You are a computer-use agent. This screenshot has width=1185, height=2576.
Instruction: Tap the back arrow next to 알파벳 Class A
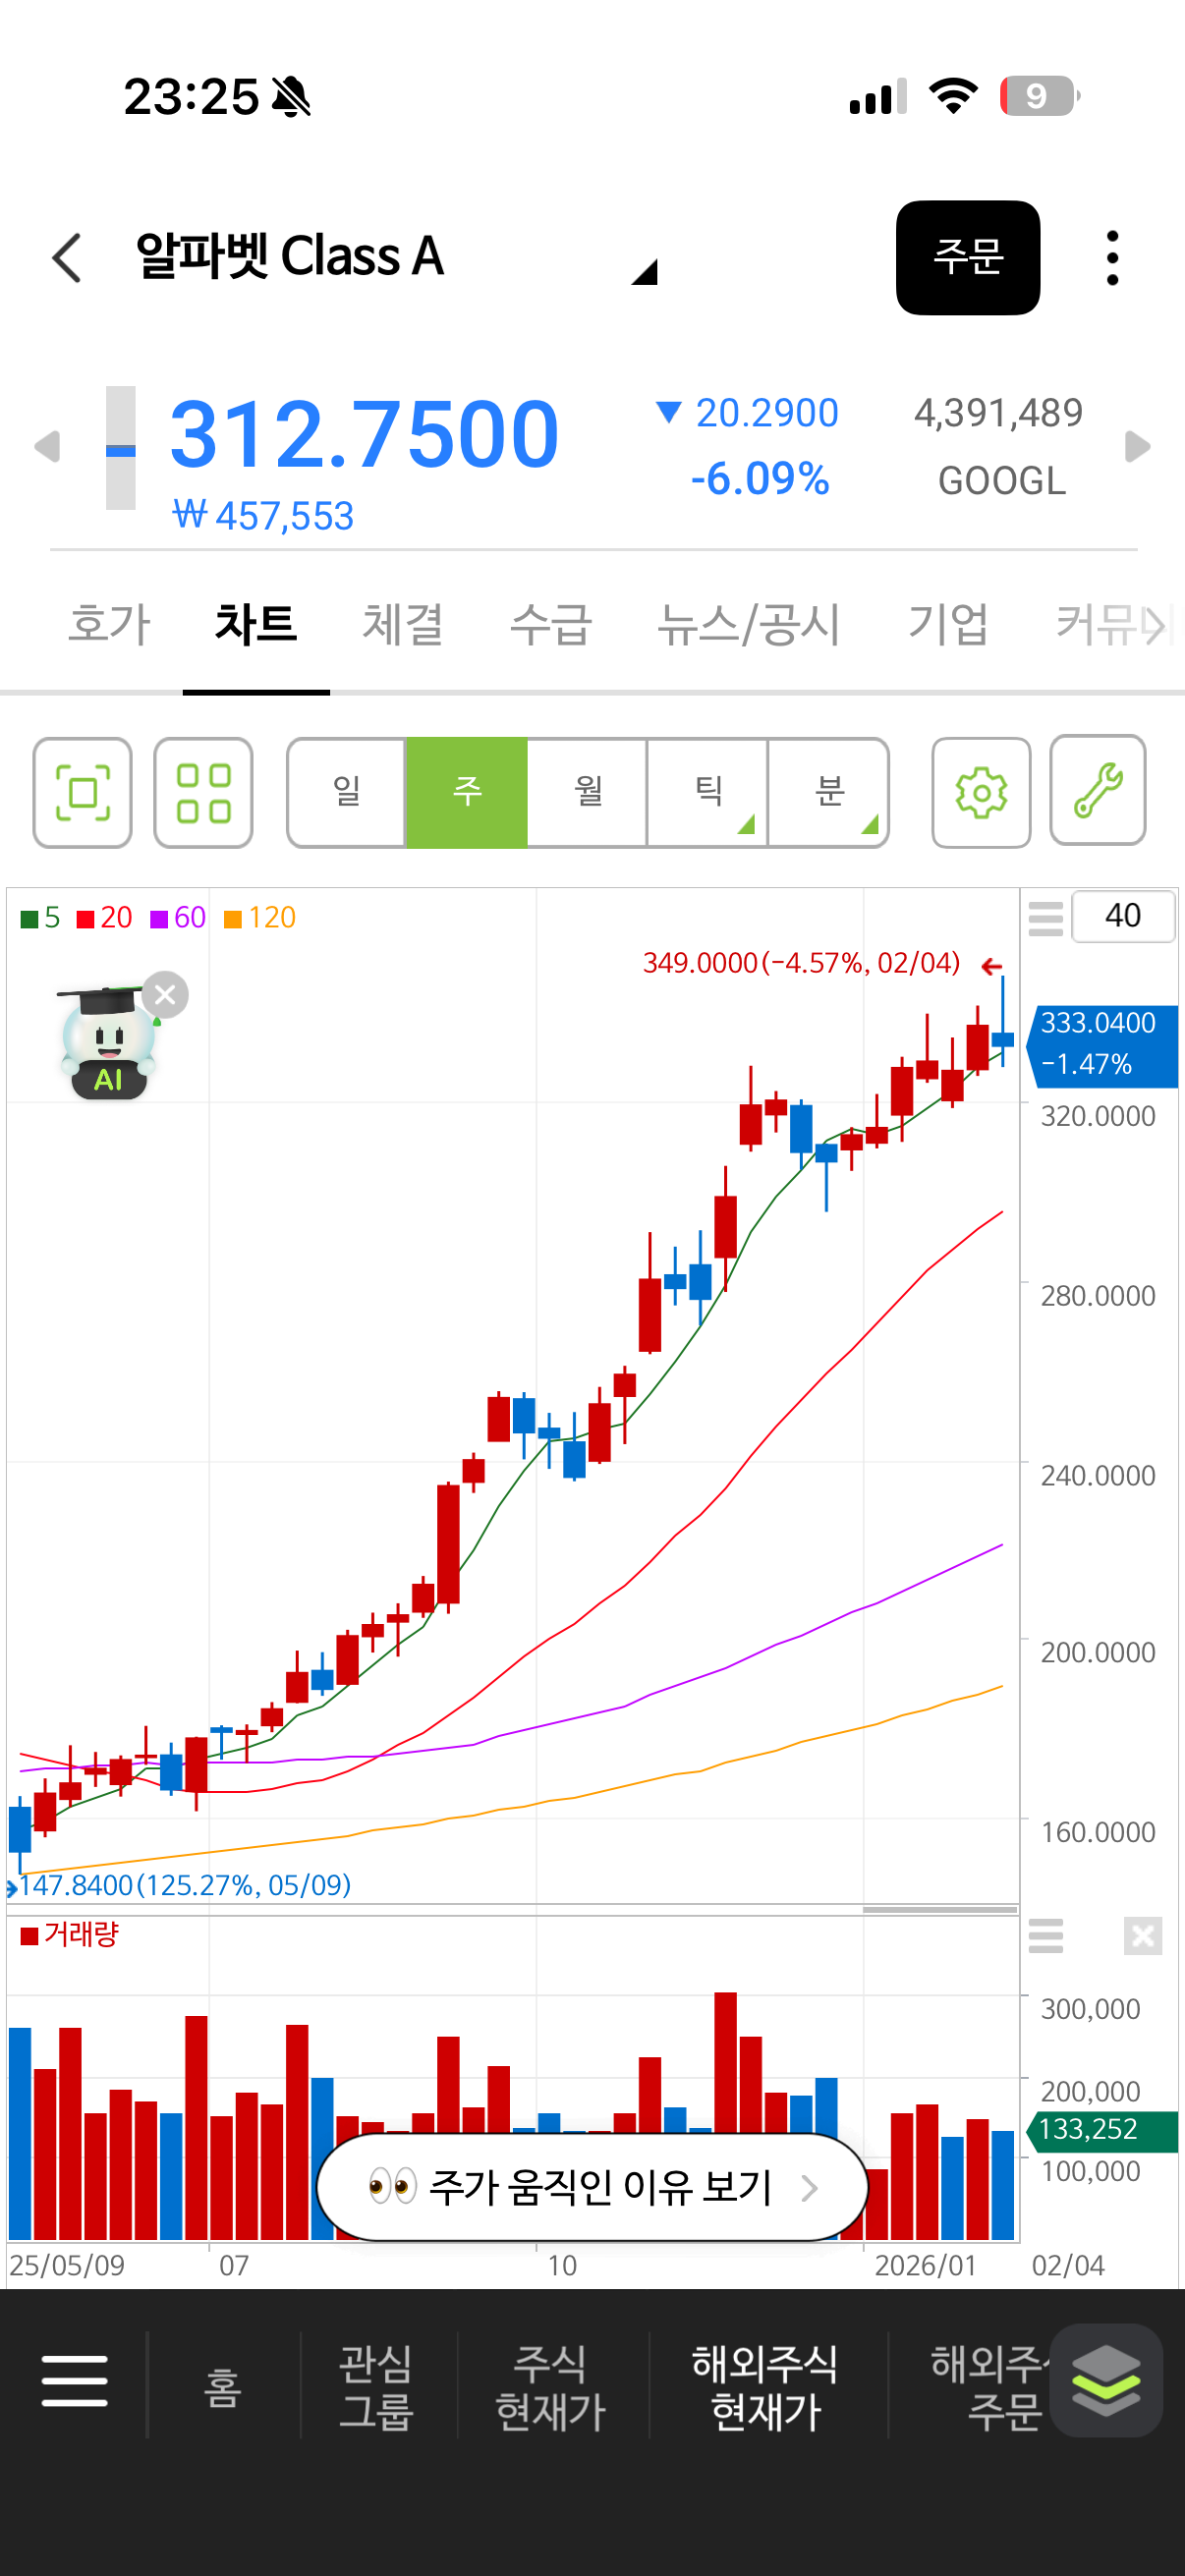(x=67, y=258)
